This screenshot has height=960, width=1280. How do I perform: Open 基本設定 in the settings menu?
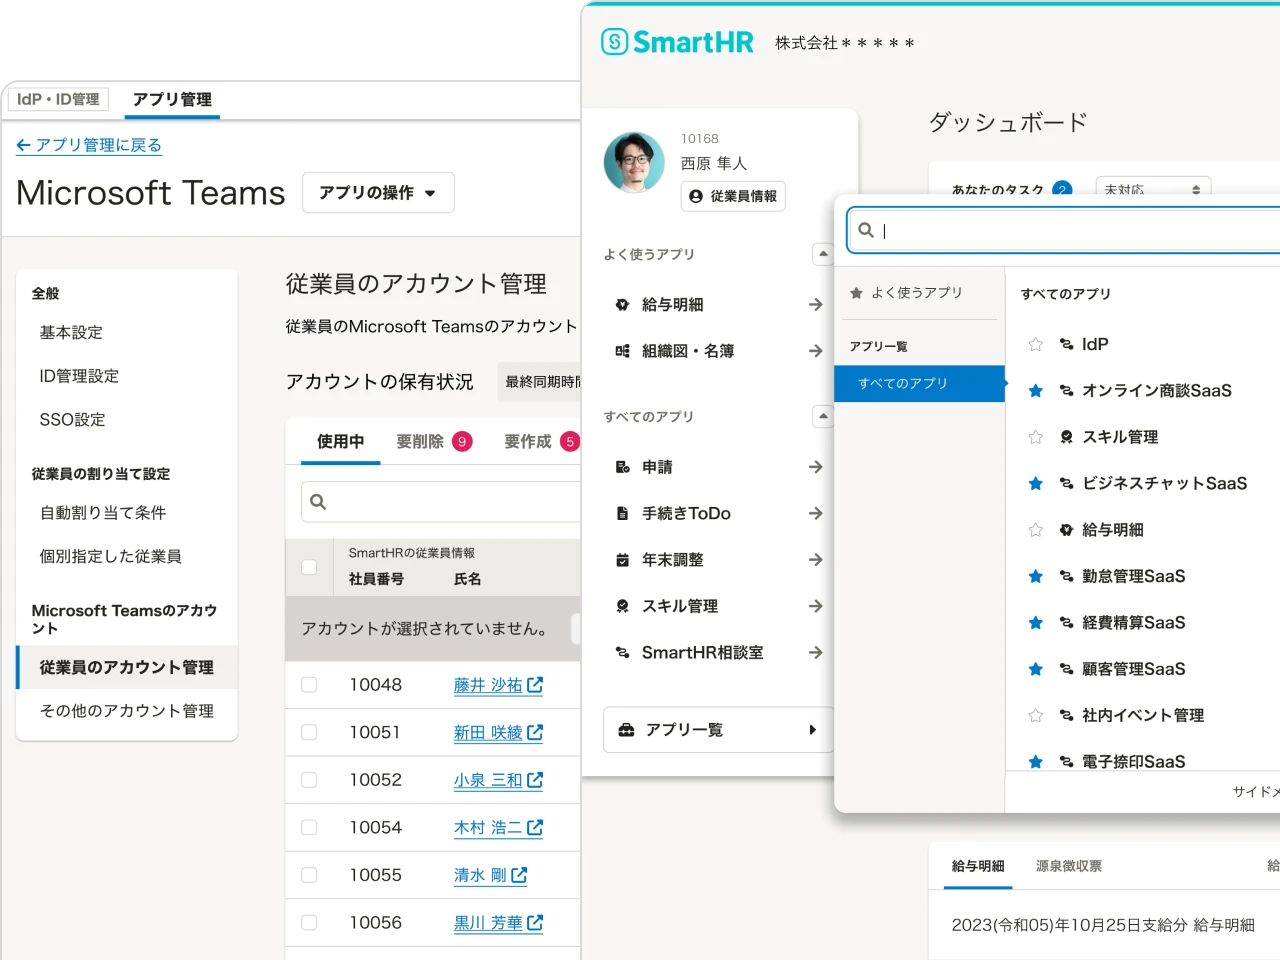tap(71, 333)
